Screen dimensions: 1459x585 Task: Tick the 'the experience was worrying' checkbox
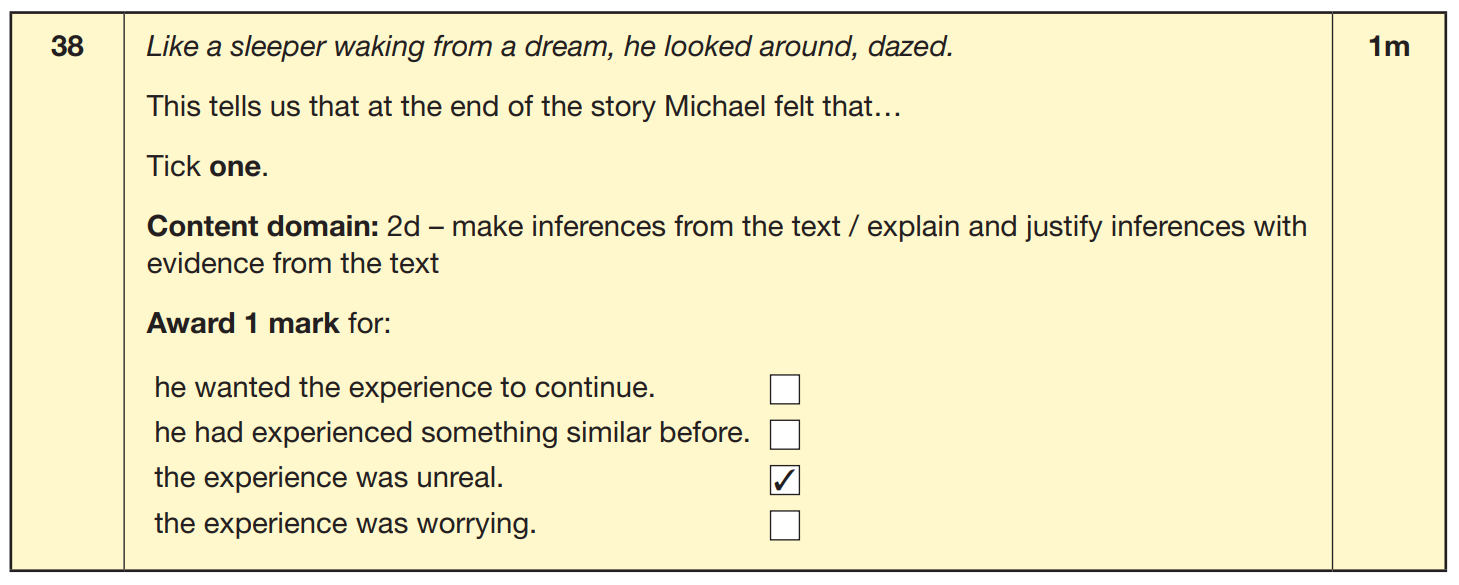pyautogui.click(x=785, y=525)
